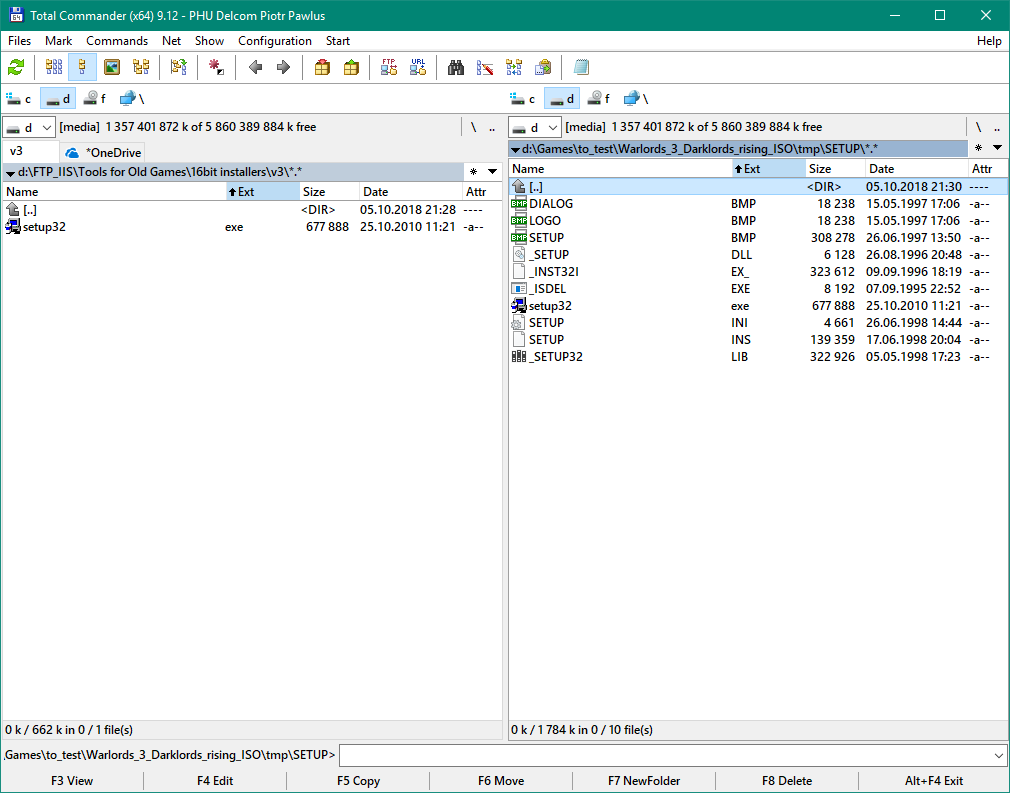This screenshot has height=793, width=1010.
Task: Go to root with left panel backslash button
Action: 473,128
